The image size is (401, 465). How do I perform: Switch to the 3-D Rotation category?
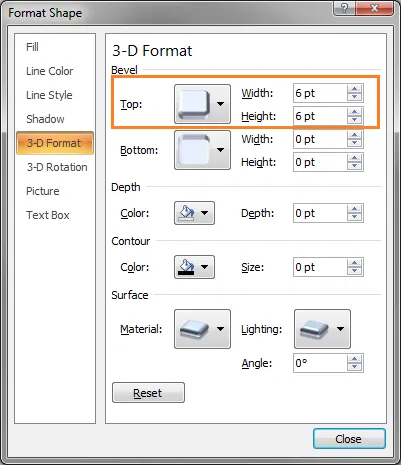point(57,167)
